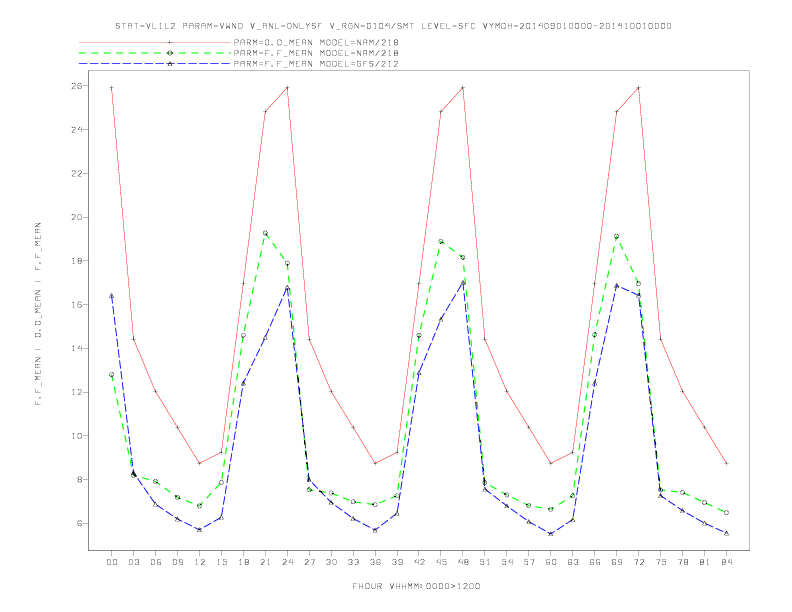
Task: Click green circle marker at hour 69 peak
Action: pyautogui.click(x=617, y=236)
